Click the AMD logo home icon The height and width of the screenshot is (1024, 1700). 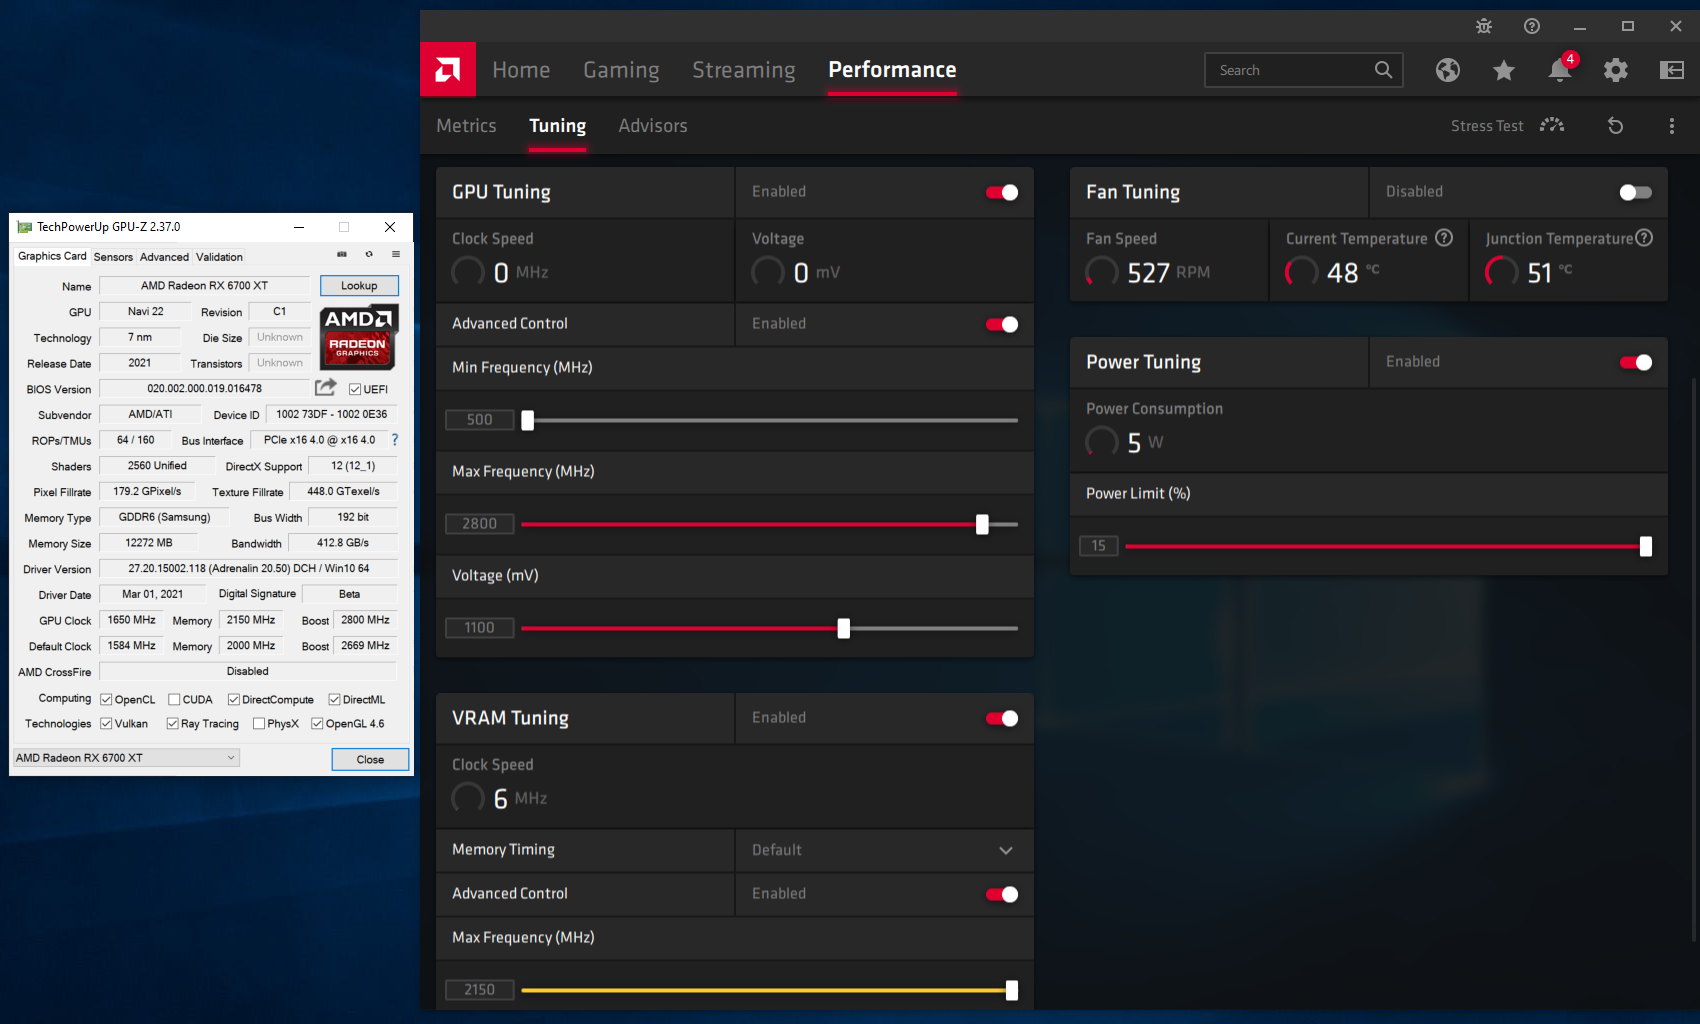tap(448, 69)
